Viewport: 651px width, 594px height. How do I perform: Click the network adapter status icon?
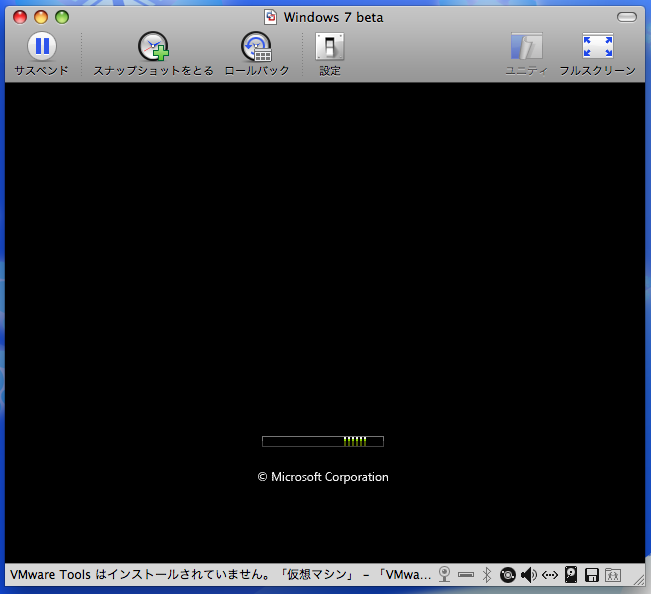pos(550,575)
